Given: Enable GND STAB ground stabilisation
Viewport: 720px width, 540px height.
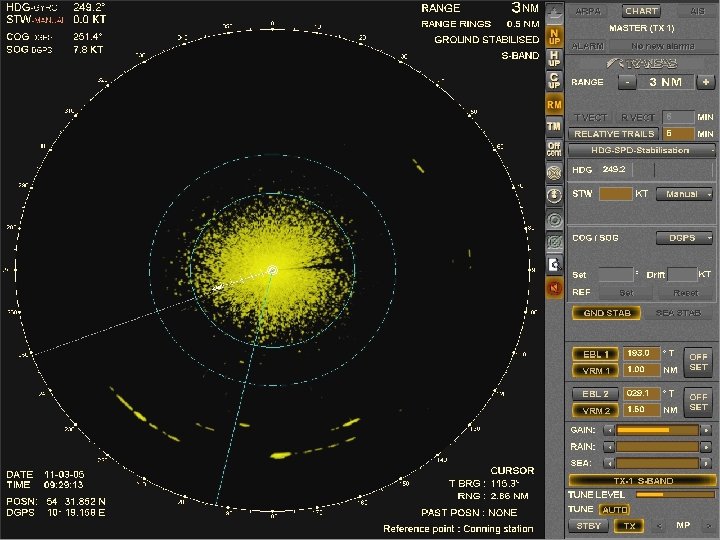Looking at the screenshot, I should tap(606, 313).
